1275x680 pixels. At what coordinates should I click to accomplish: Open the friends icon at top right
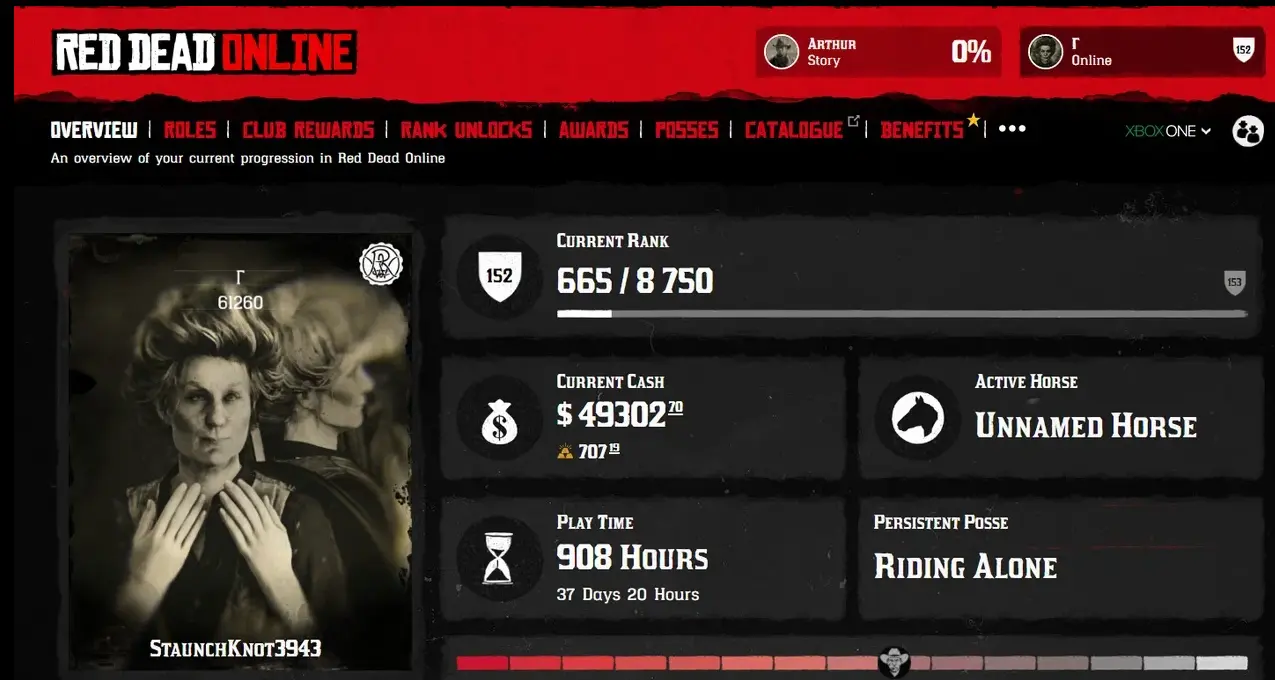tap(1248, 131)
